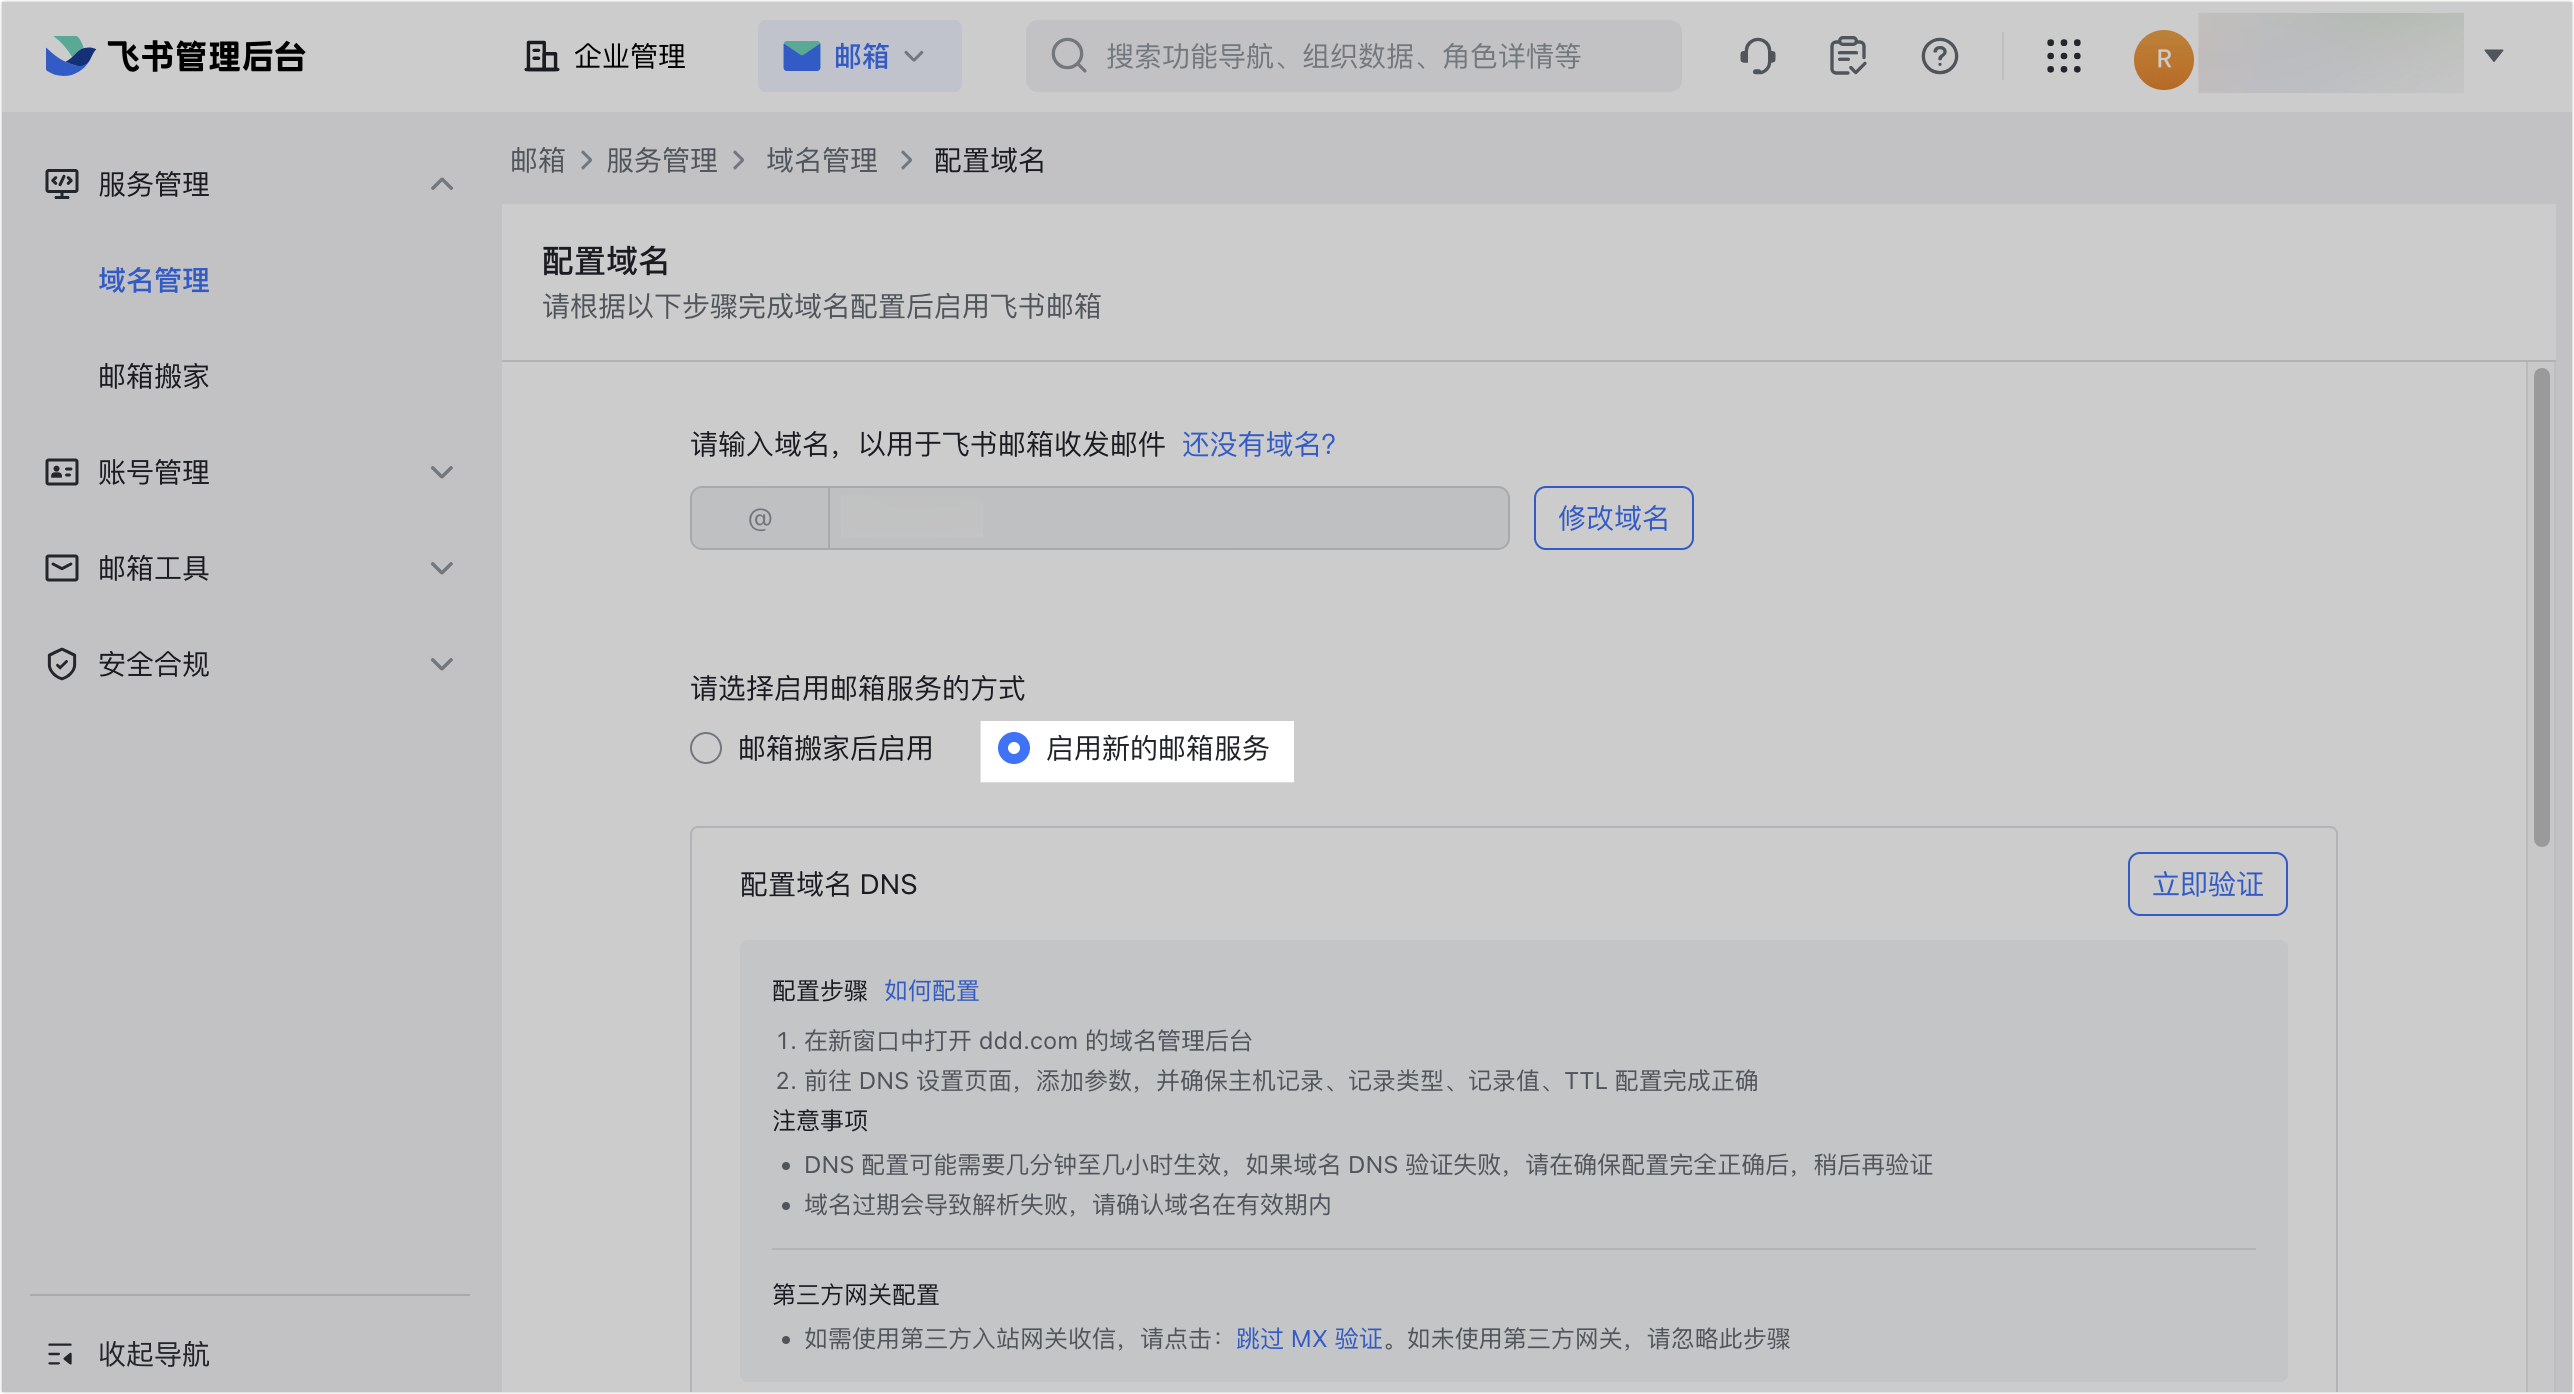Click the collapse navigation icon
The height and width of the screenshot is (1394, 2574).
pyautogui.click(x=60, y=1354)
